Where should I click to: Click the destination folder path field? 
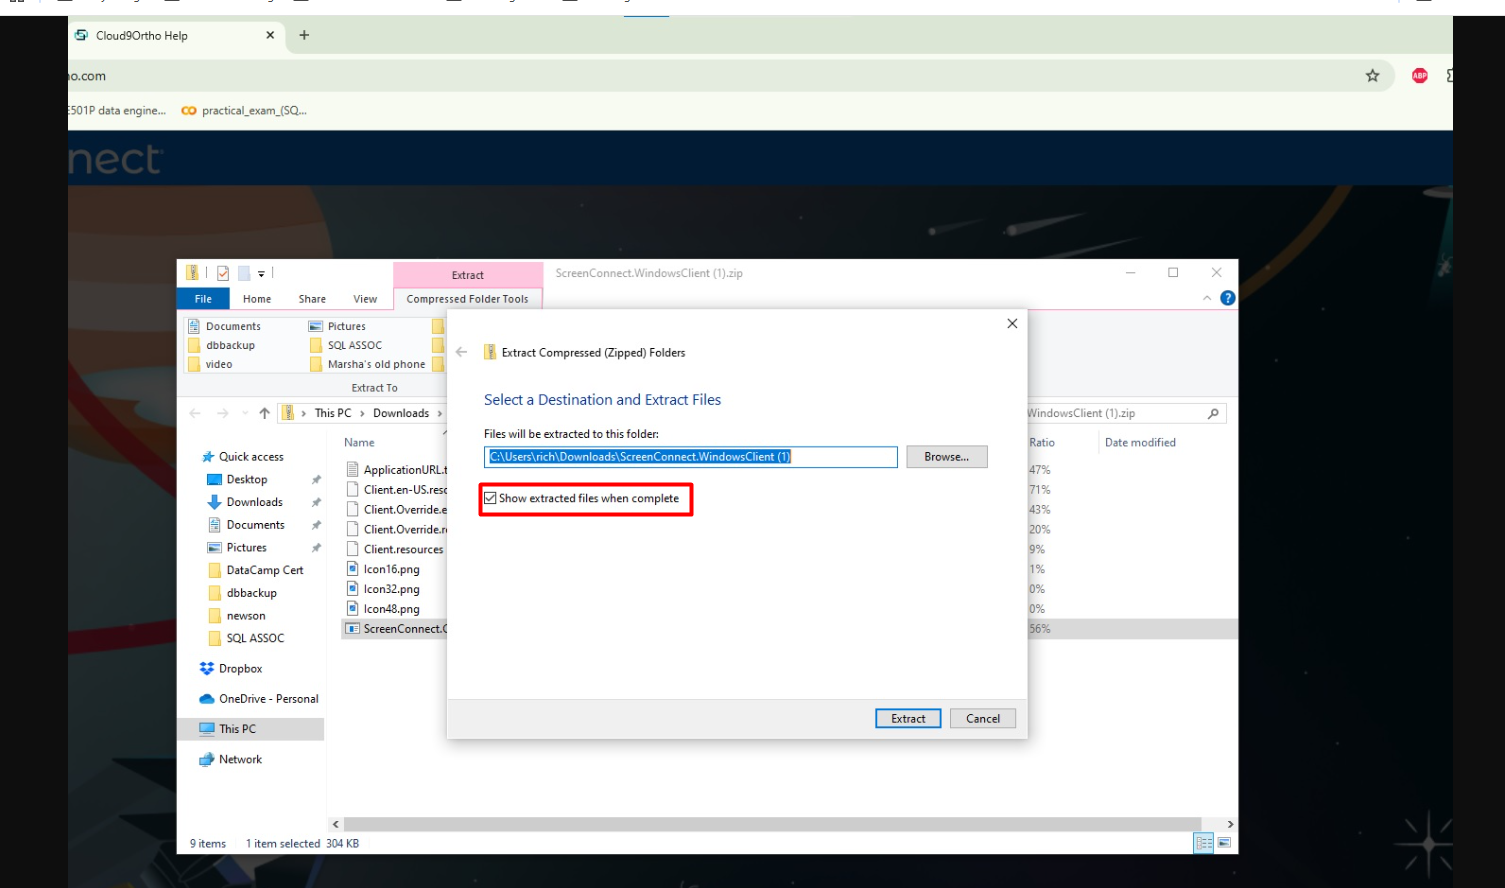coord(691,457)
